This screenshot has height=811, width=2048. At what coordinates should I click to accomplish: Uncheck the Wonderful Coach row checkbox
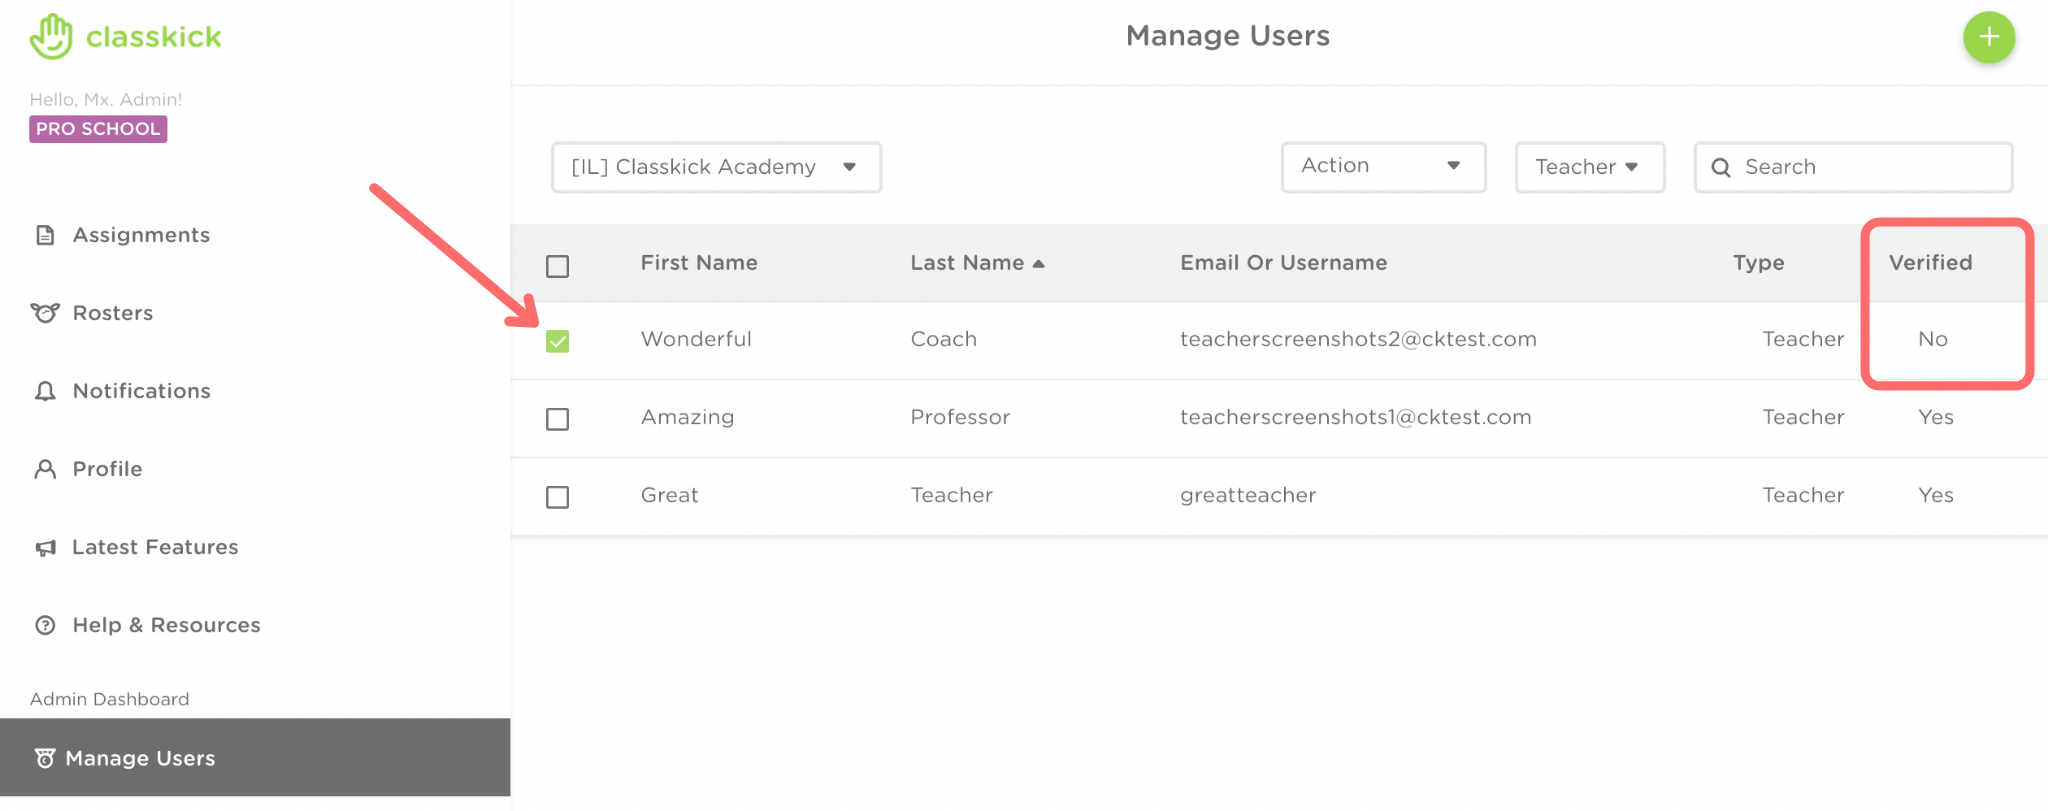[557, 341]
